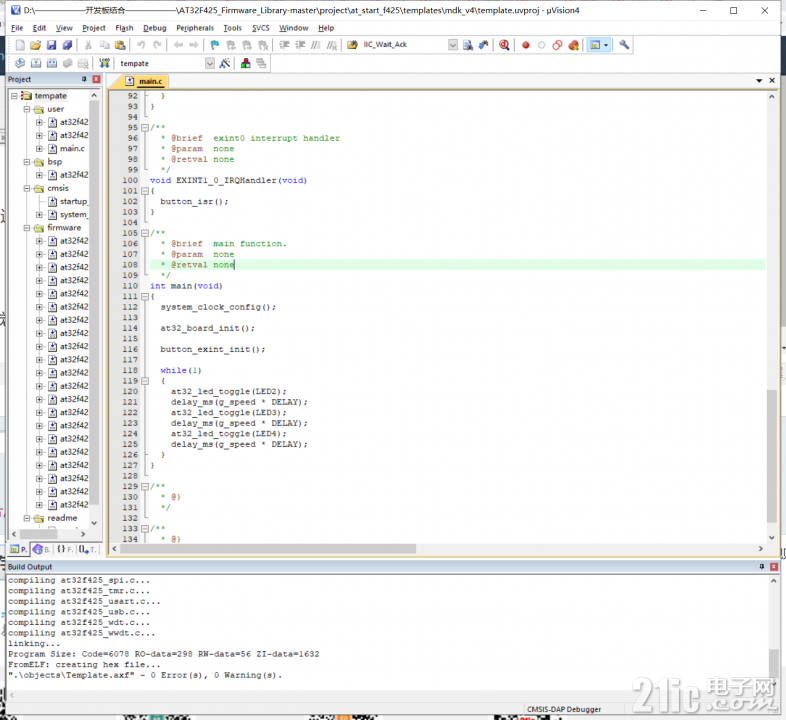The width and height of the screenshot is (786, 720).
Task: Select the startup file under cmsis
Action: [74, 202]
